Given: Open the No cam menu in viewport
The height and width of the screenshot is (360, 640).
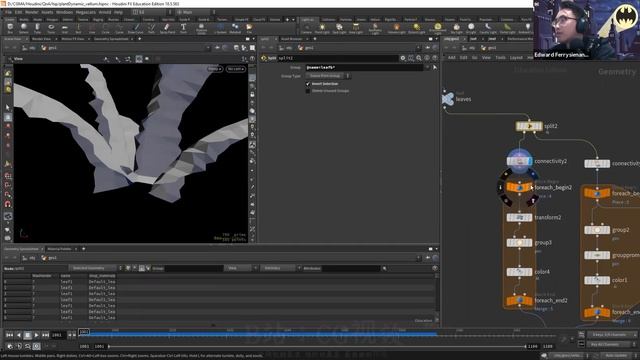Looking at the screenshot, I should coord(236,69).
